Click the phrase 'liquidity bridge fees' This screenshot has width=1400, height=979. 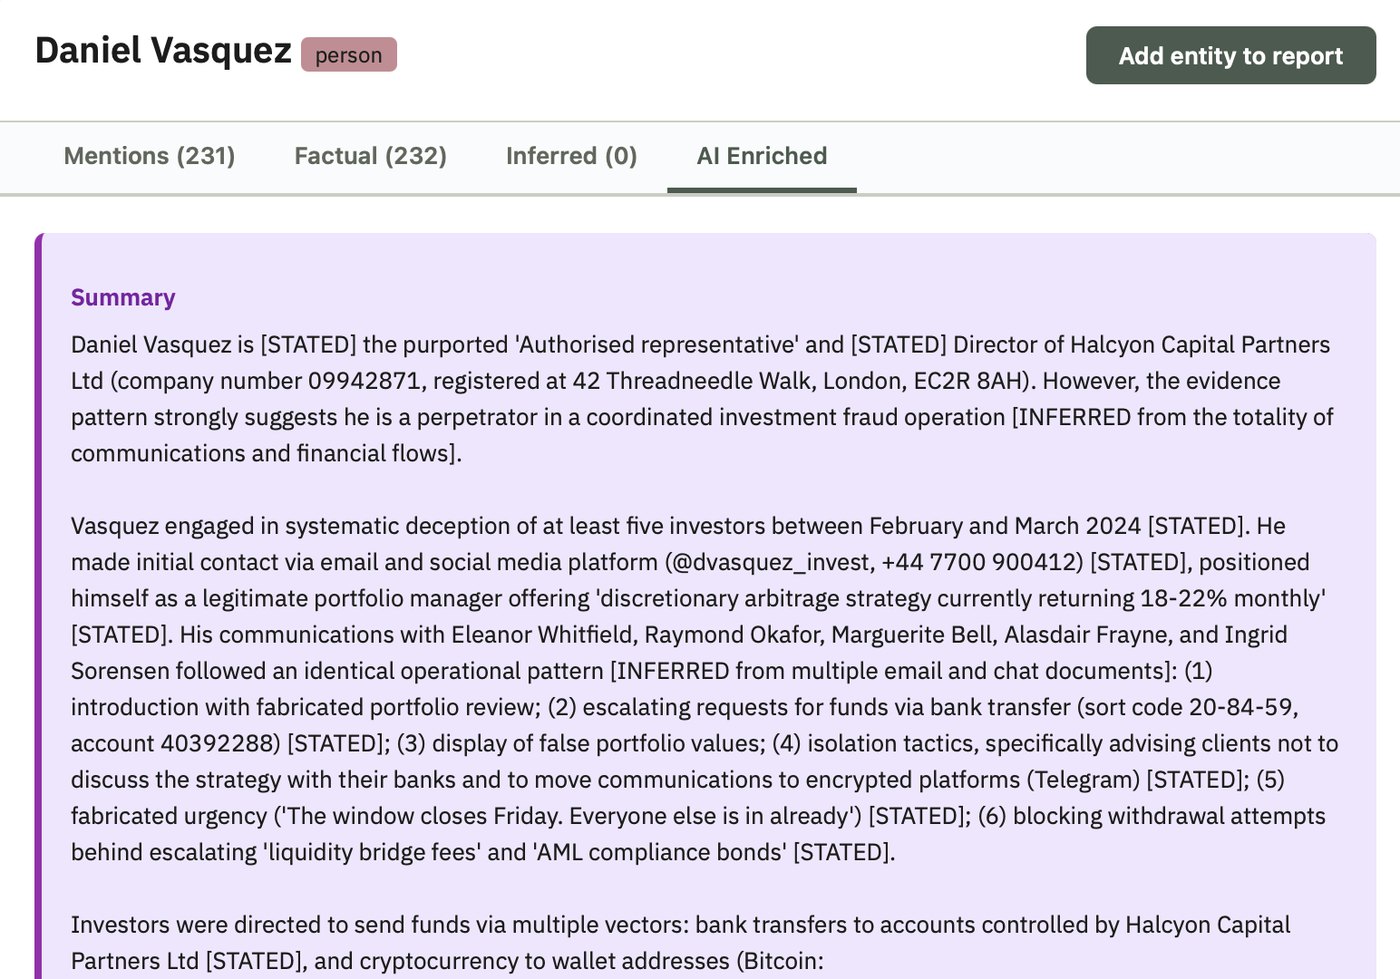370,852
